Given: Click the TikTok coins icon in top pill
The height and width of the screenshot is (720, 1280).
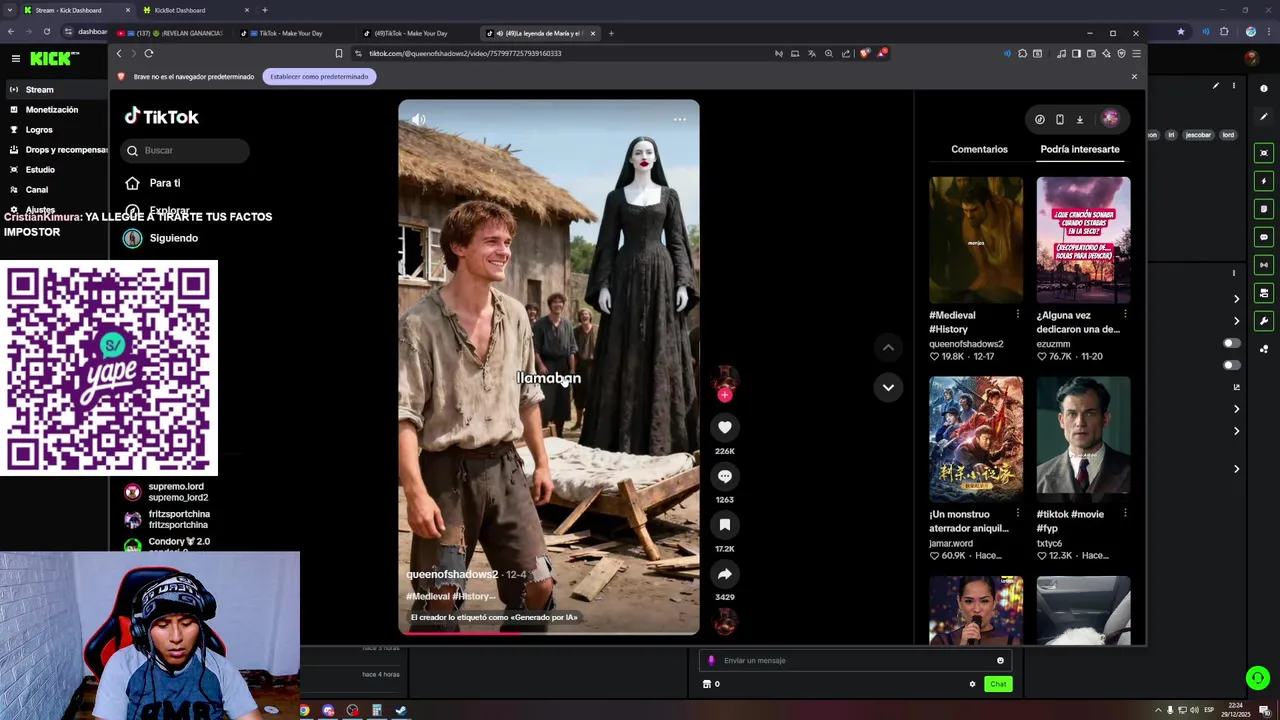Looking at the screenshot, I should tap(1040, 119).
